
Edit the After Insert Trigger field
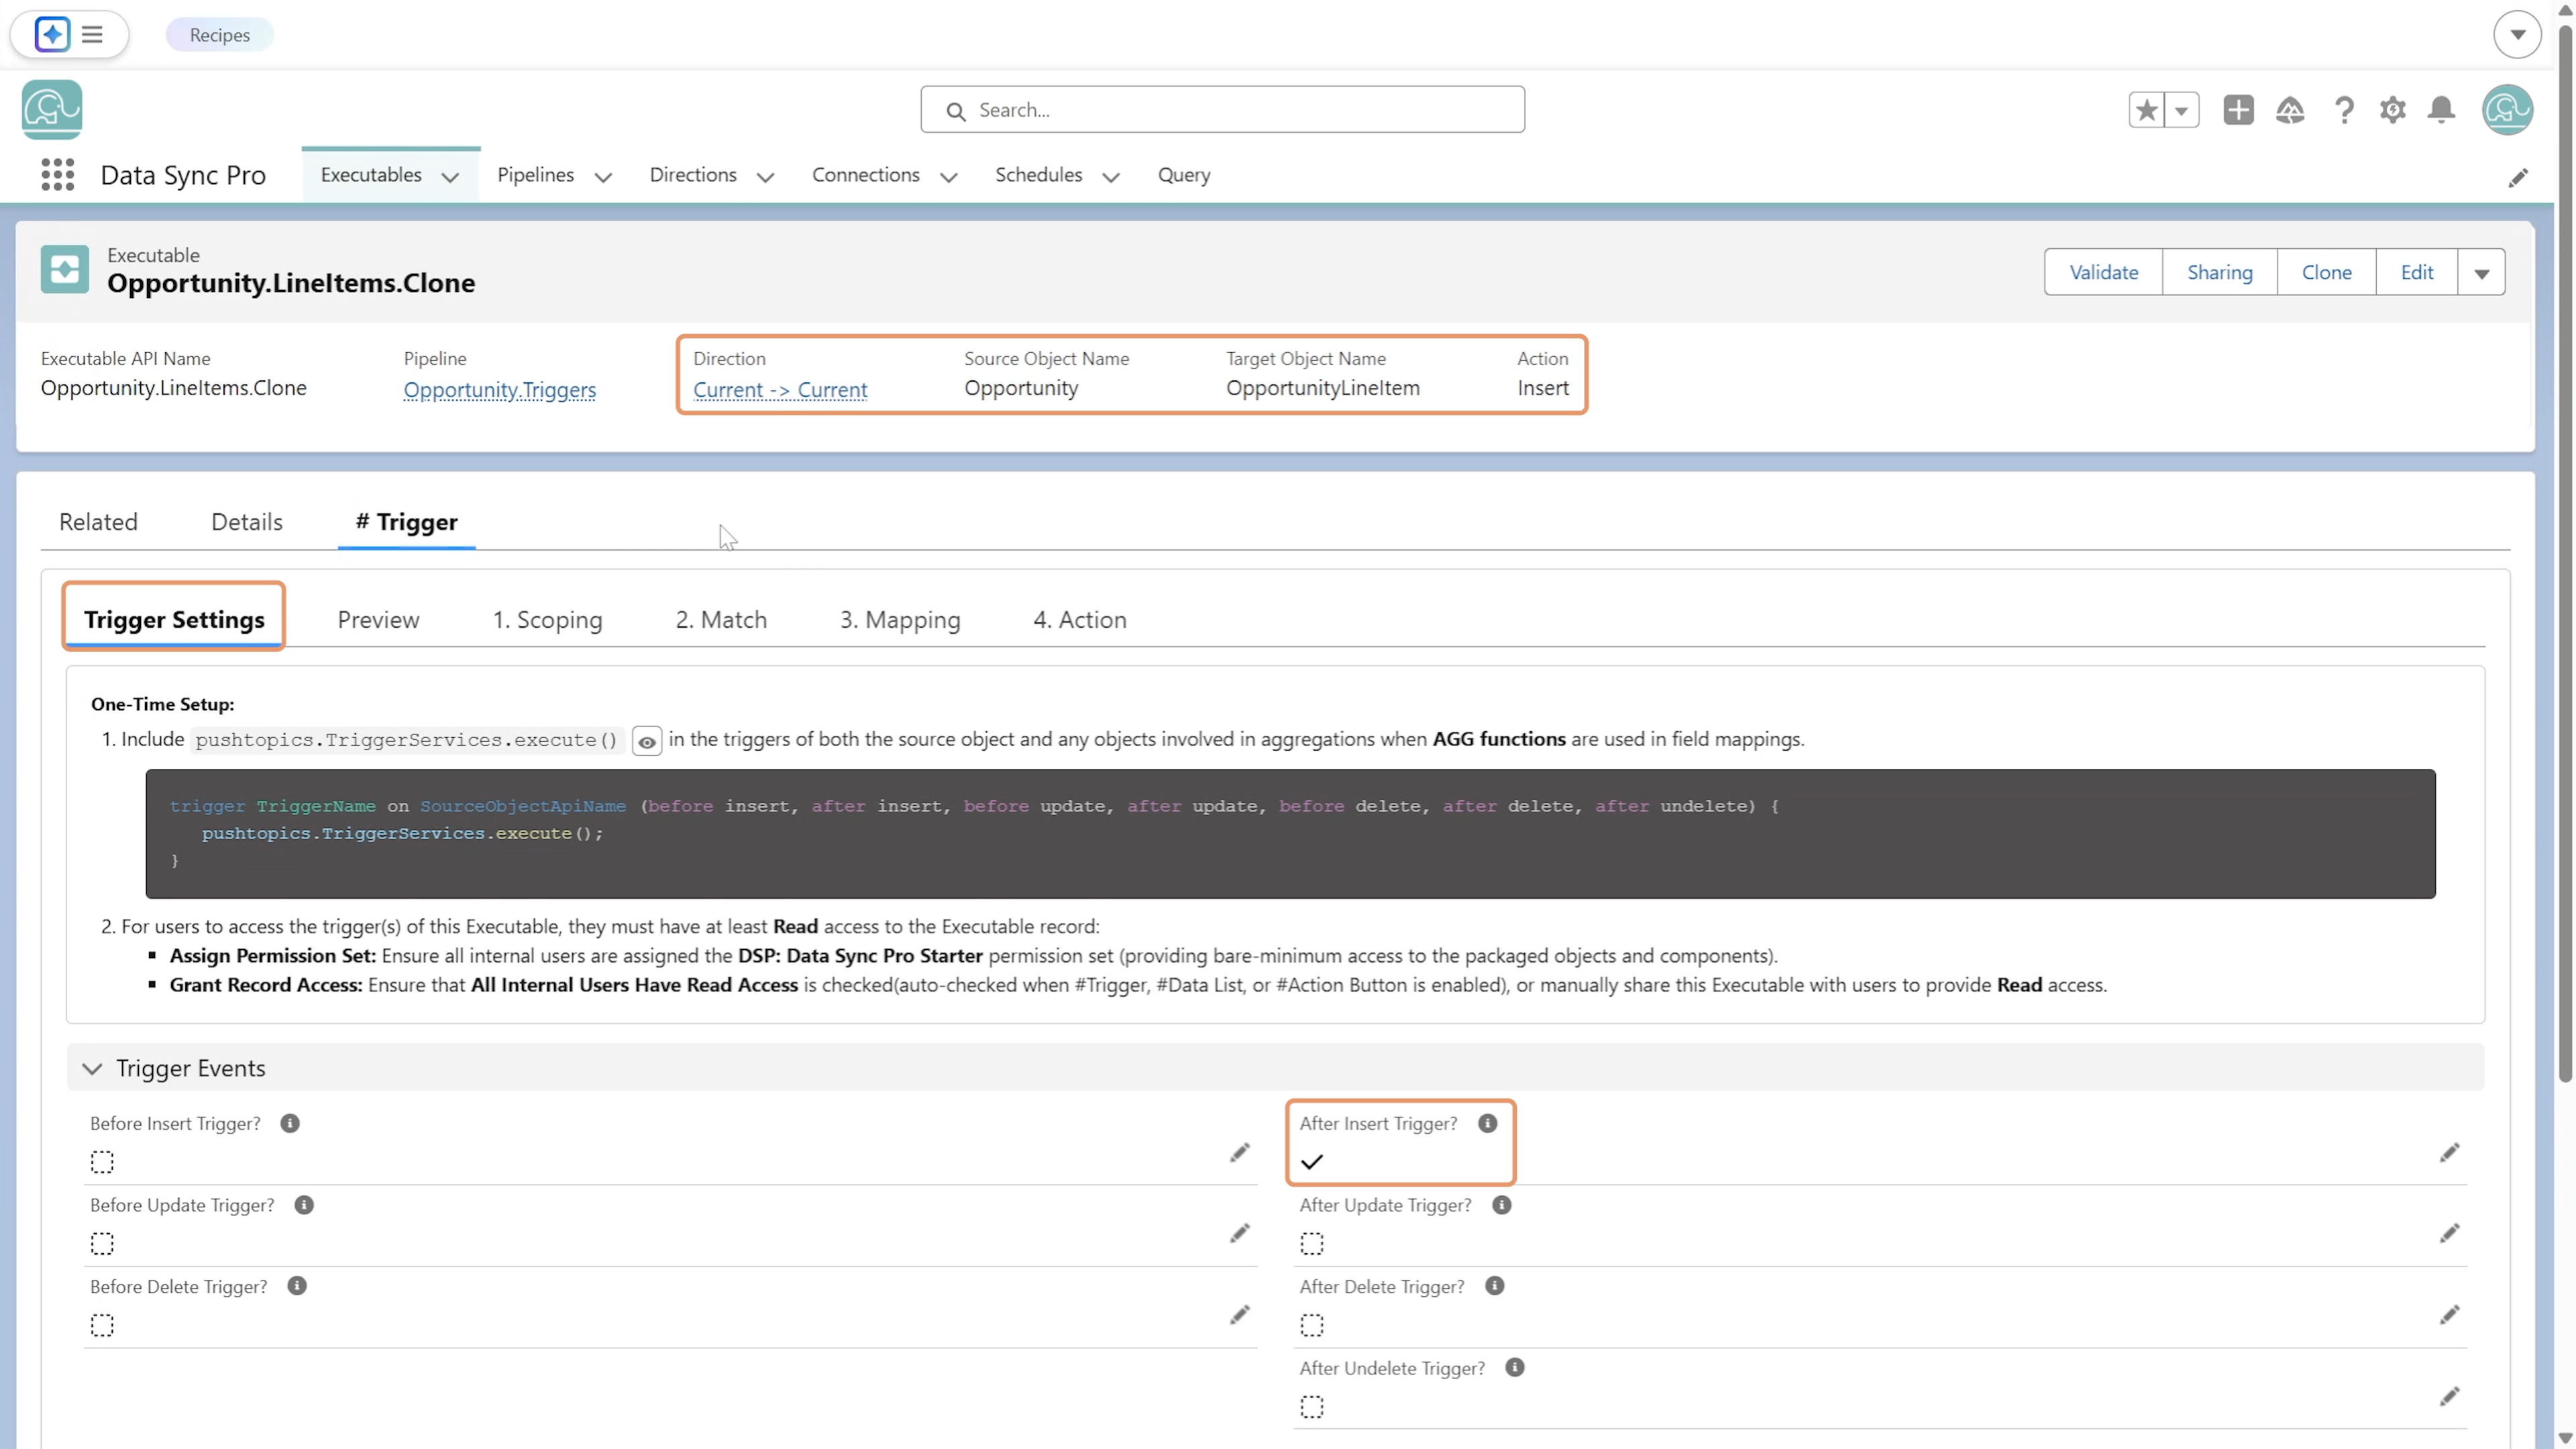(x=2449, y=1153)
